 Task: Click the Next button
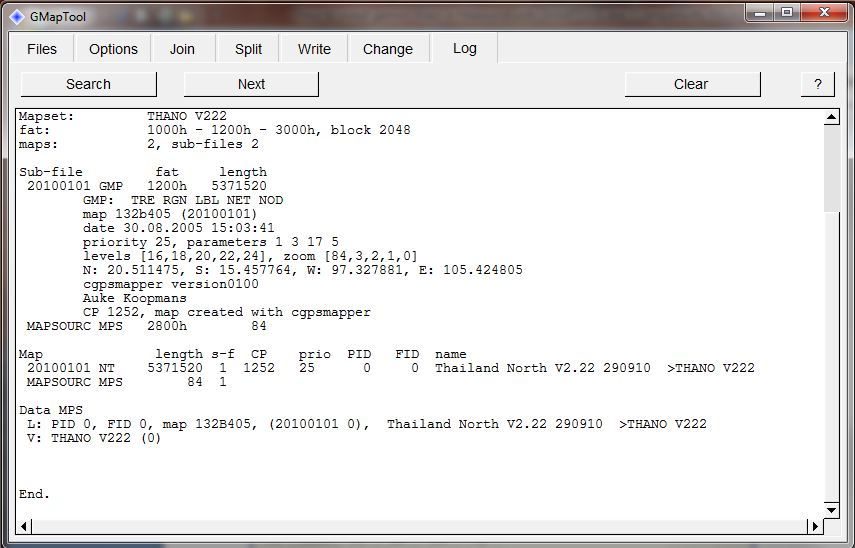251,84
